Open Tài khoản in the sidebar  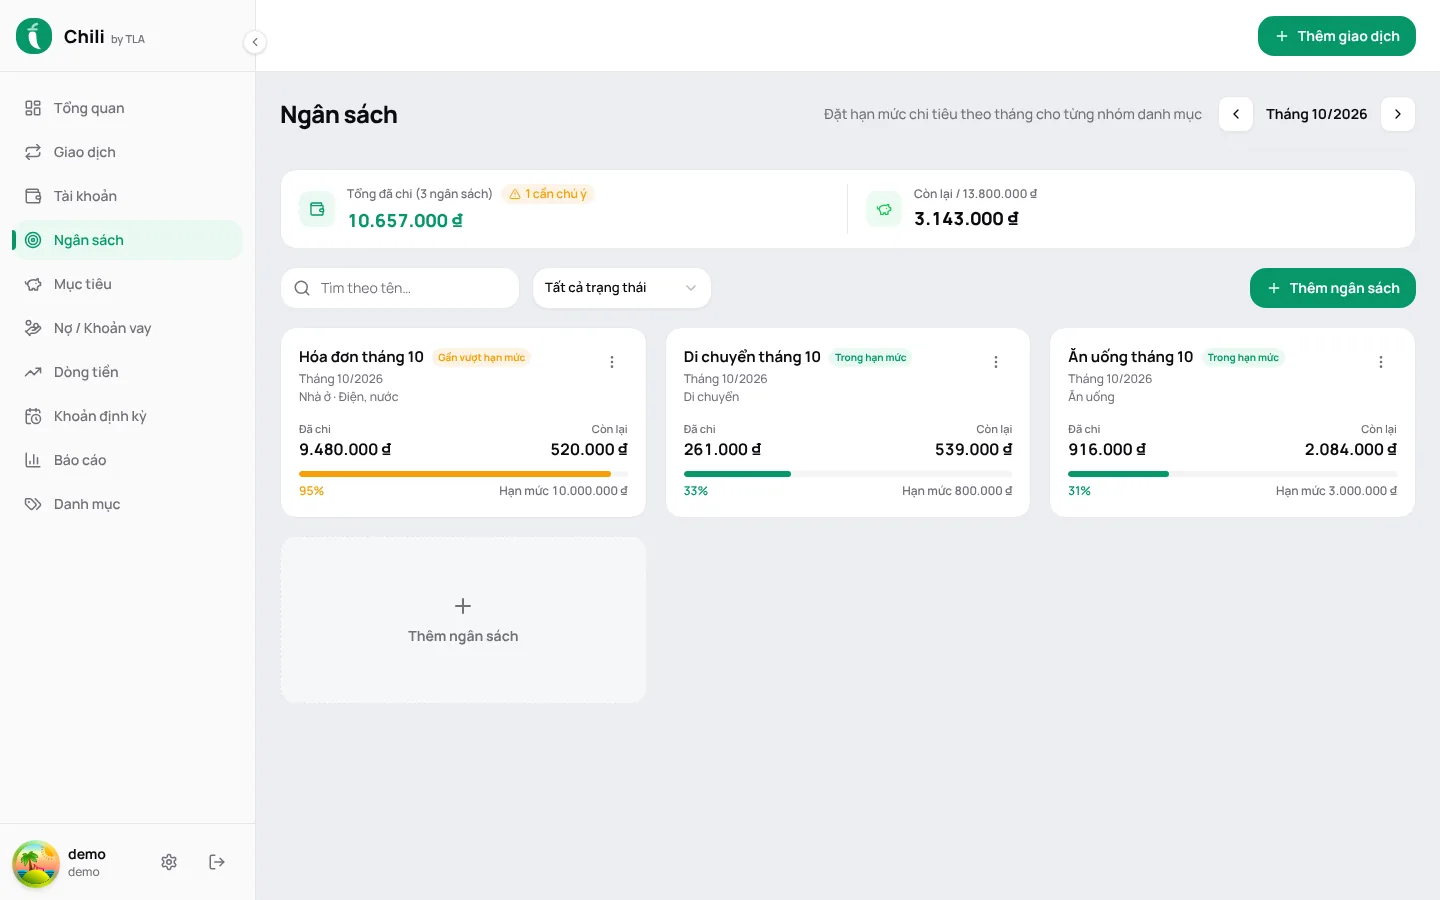click(127, 196)
